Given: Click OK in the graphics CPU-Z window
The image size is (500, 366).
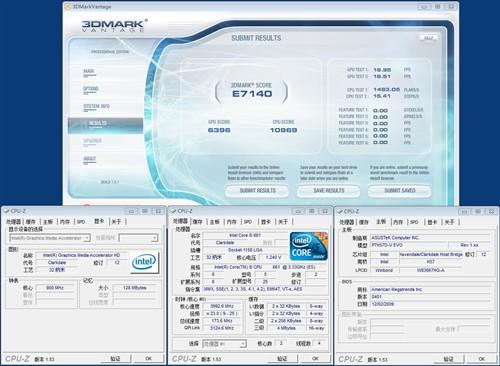Looking at the screenshot, I should coord(148,359).
